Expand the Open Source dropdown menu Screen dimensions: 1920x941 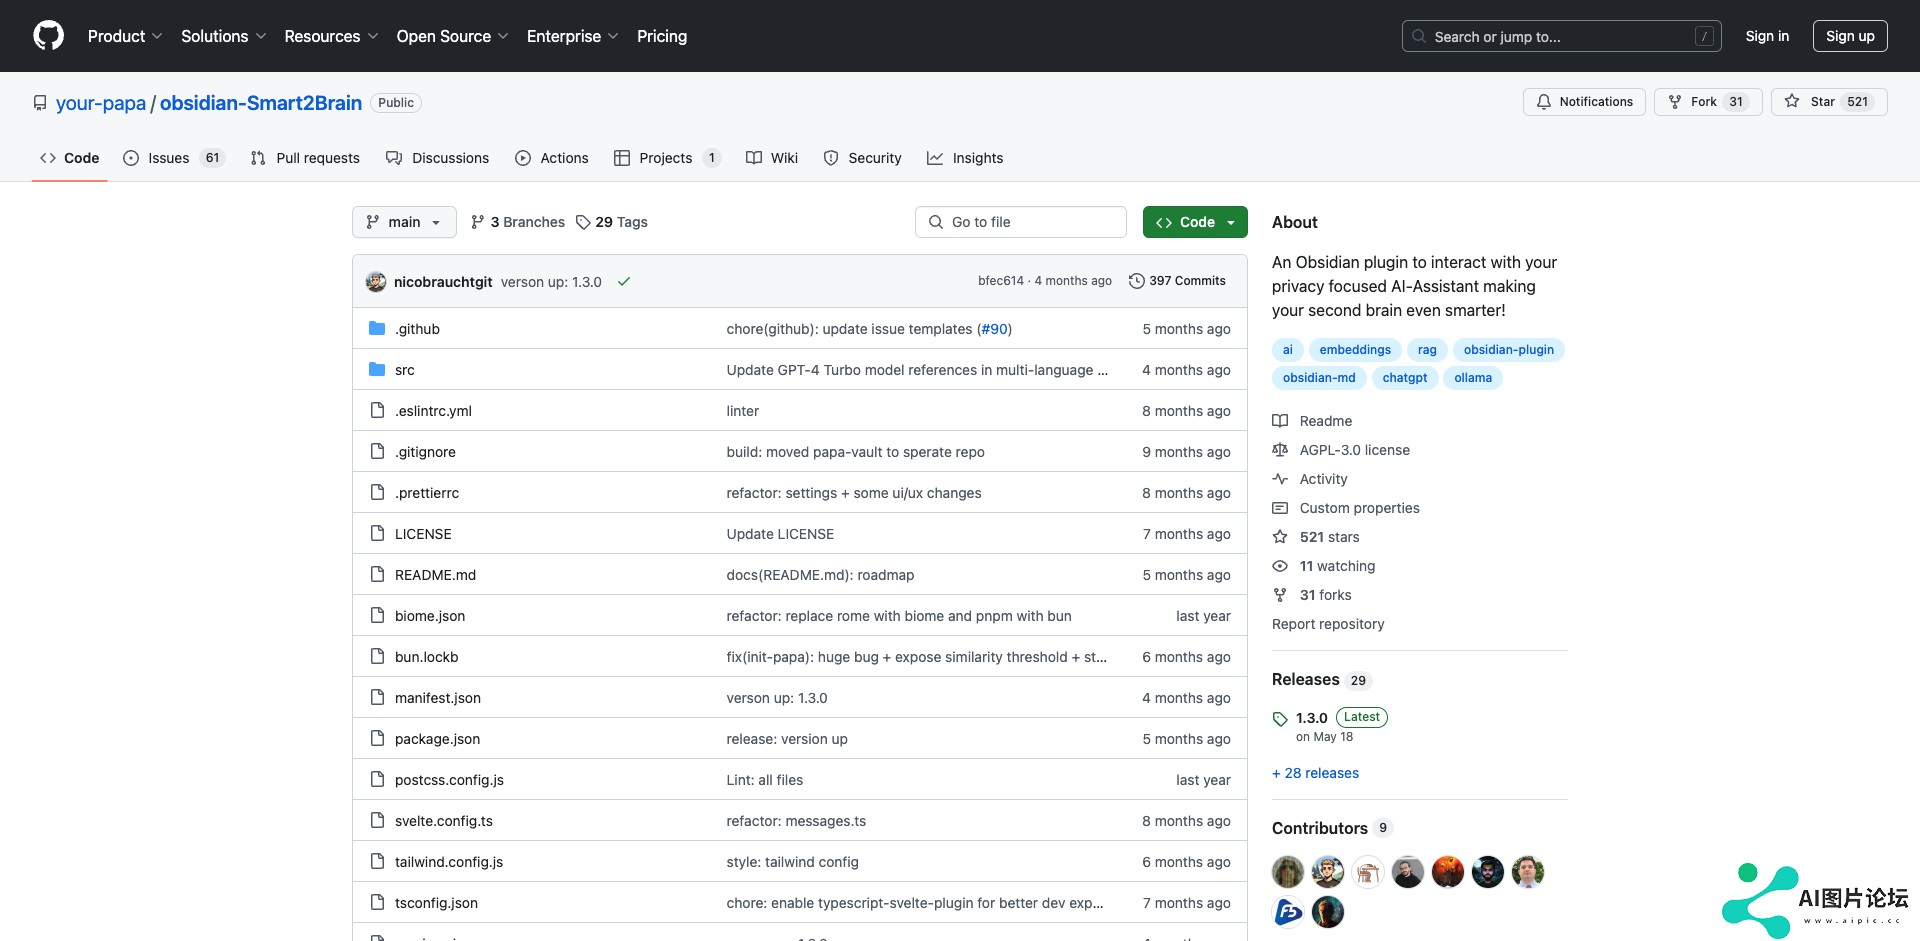point(453,36)
